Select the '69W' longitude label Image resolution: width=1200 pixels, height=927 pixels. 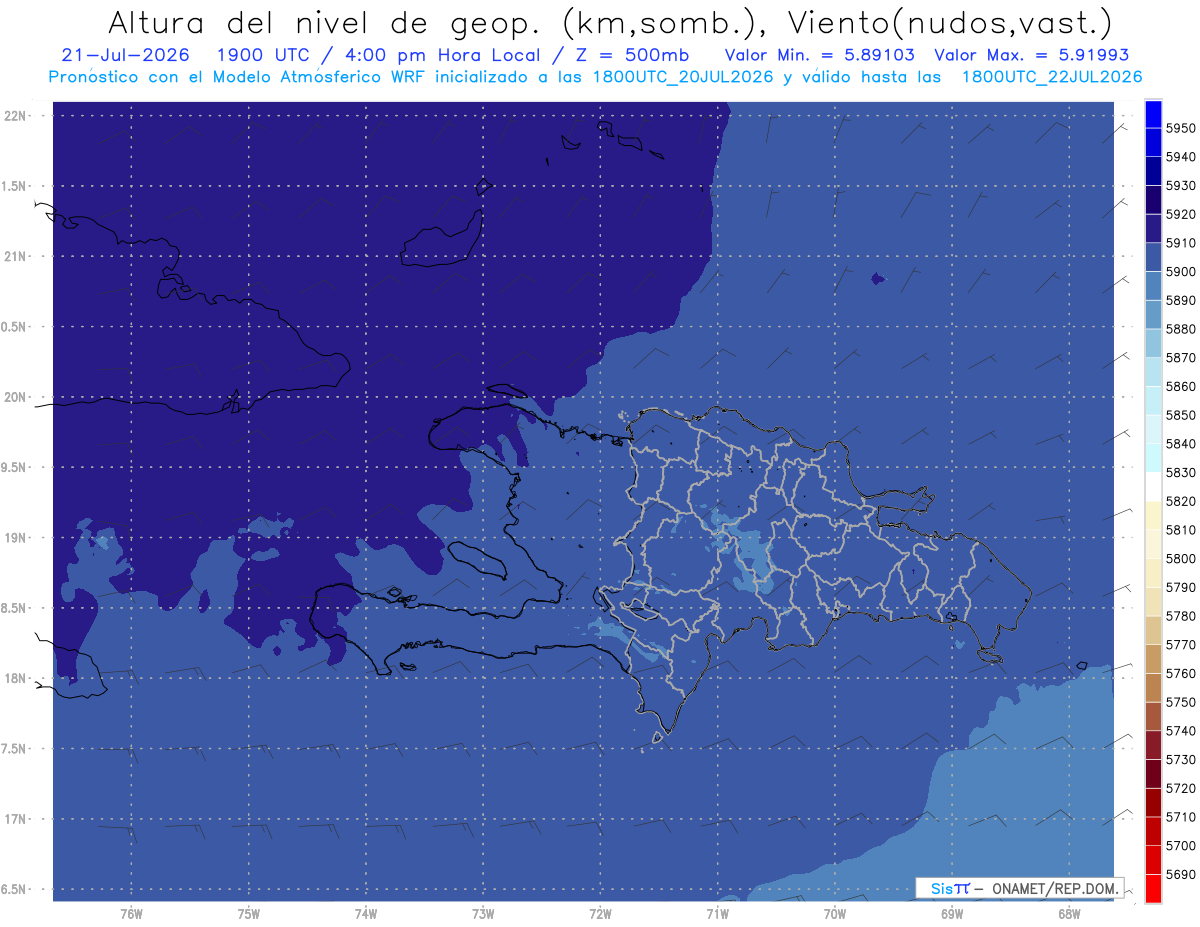[x=952, y=915]
